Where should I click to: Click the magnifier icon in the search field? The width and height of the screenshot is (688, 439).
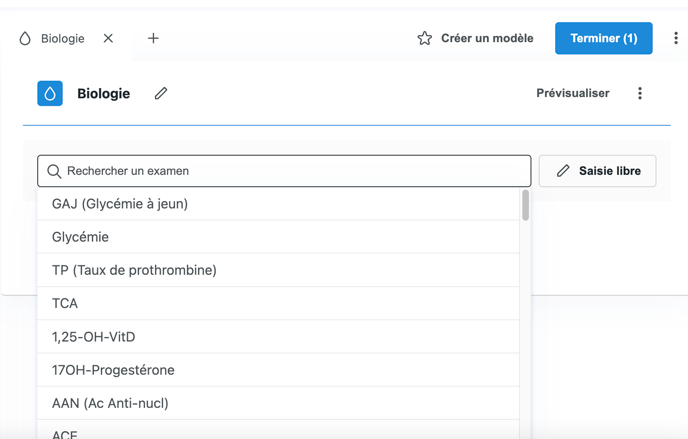[x=54, y=171]
